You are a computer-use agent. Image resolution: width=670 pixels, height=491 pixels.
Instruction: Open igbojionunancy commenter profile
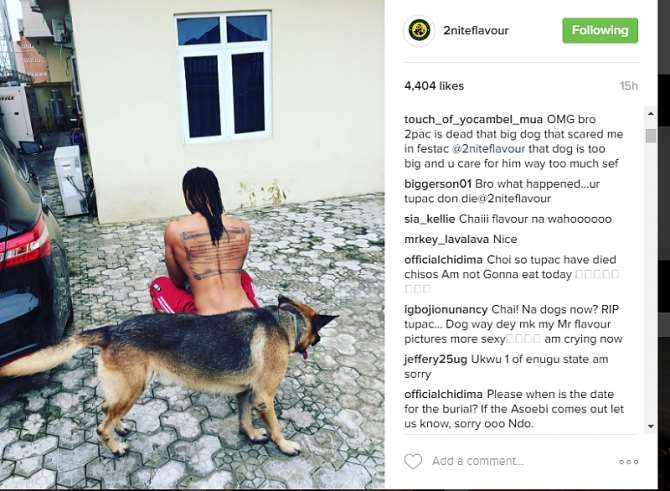446,309
